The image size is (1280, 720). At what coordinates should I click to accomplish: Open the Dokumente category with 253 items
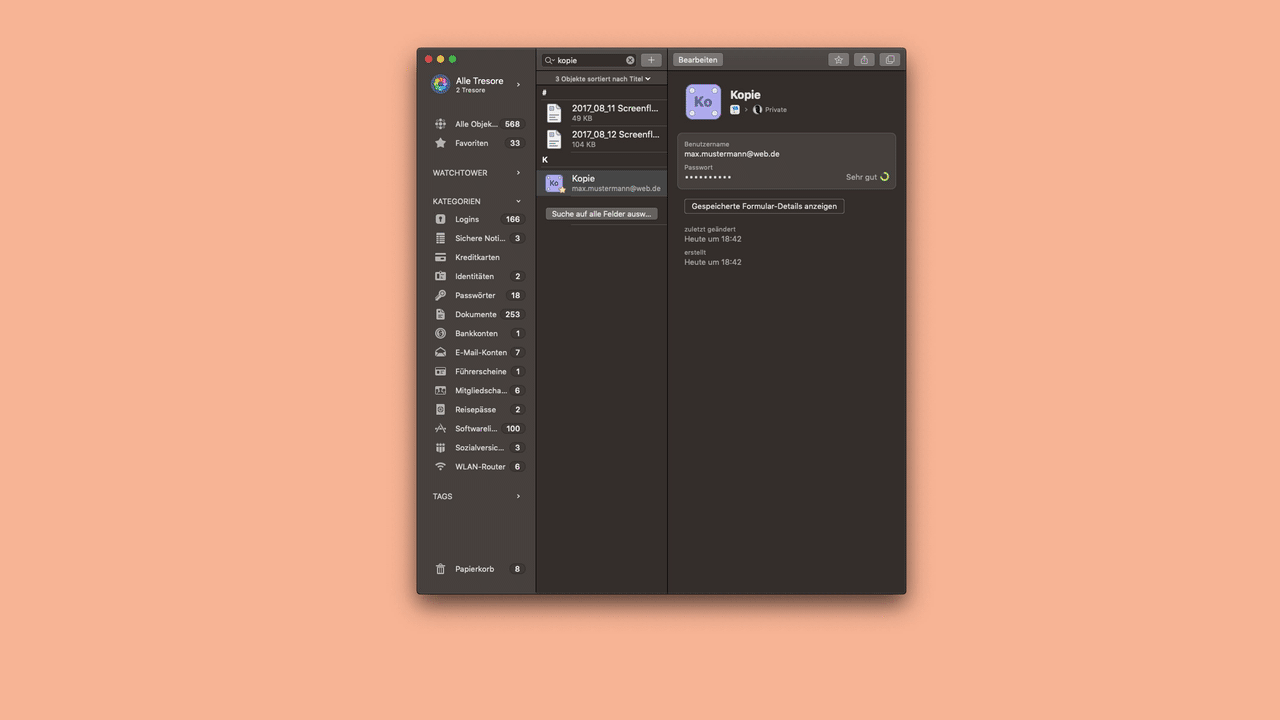pos(476,314)
